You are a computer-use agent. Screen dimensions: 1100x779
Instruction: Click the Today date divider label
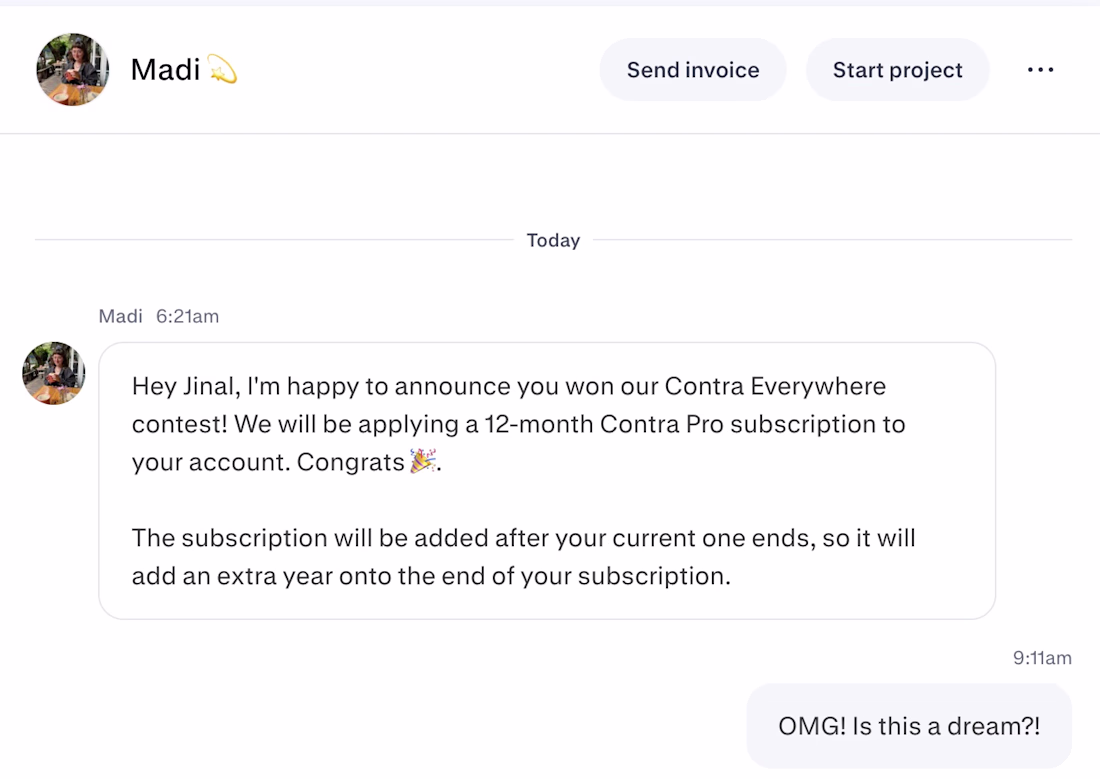(x=553, y=240)
